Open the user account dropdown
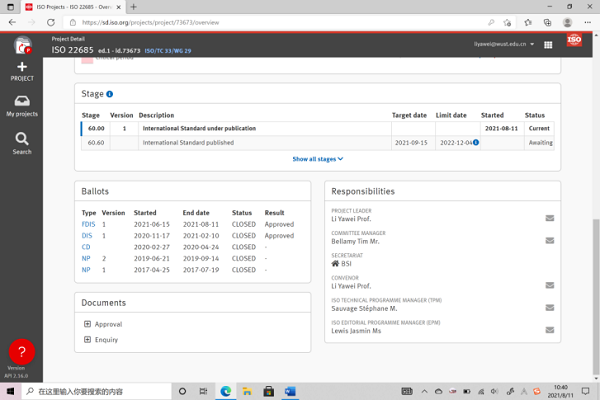The image size is (600, 400). [x=504, y=44]
